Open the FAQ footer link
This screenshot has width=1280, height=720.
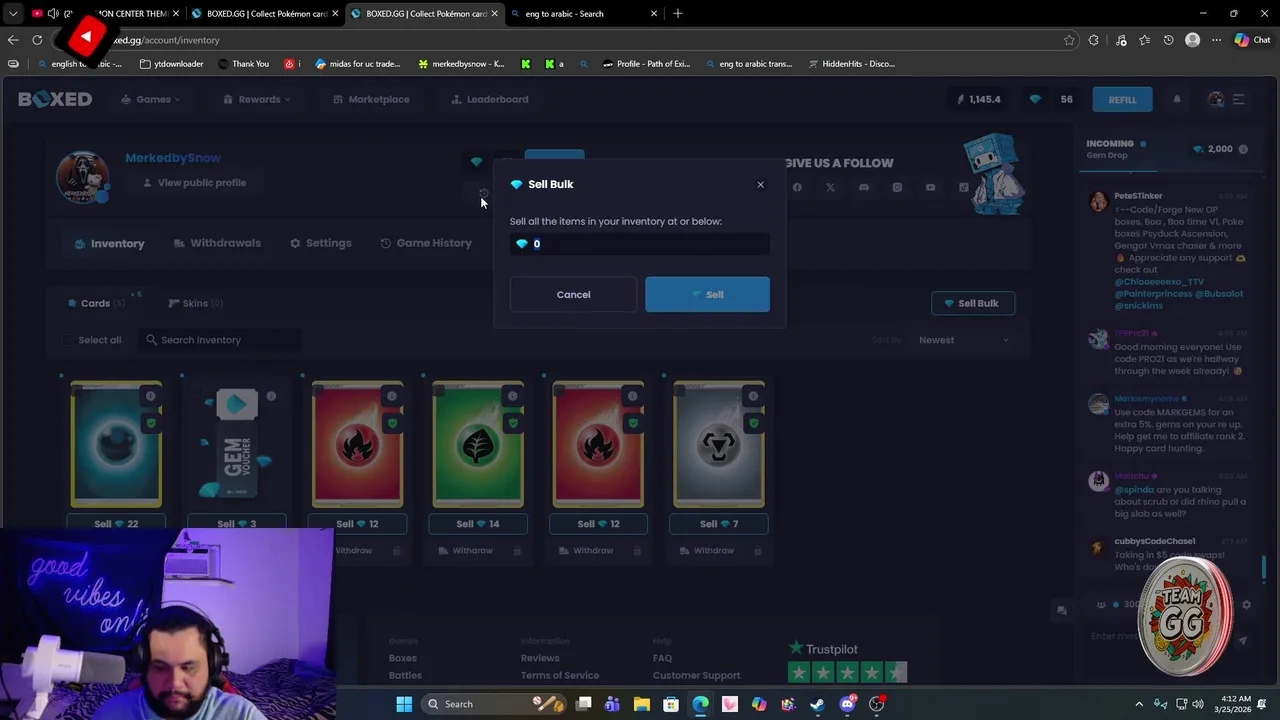coord(662,658)
